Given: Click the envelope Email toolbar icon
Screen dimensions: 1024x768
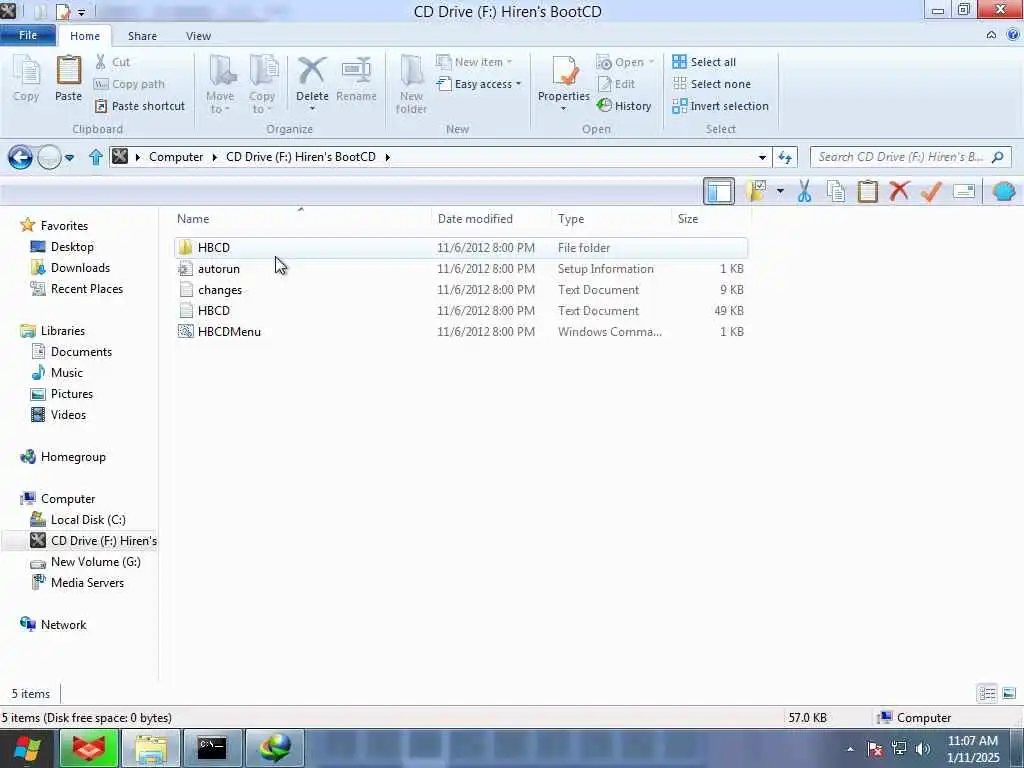Looking at the screenshot, I should point(964,191).
